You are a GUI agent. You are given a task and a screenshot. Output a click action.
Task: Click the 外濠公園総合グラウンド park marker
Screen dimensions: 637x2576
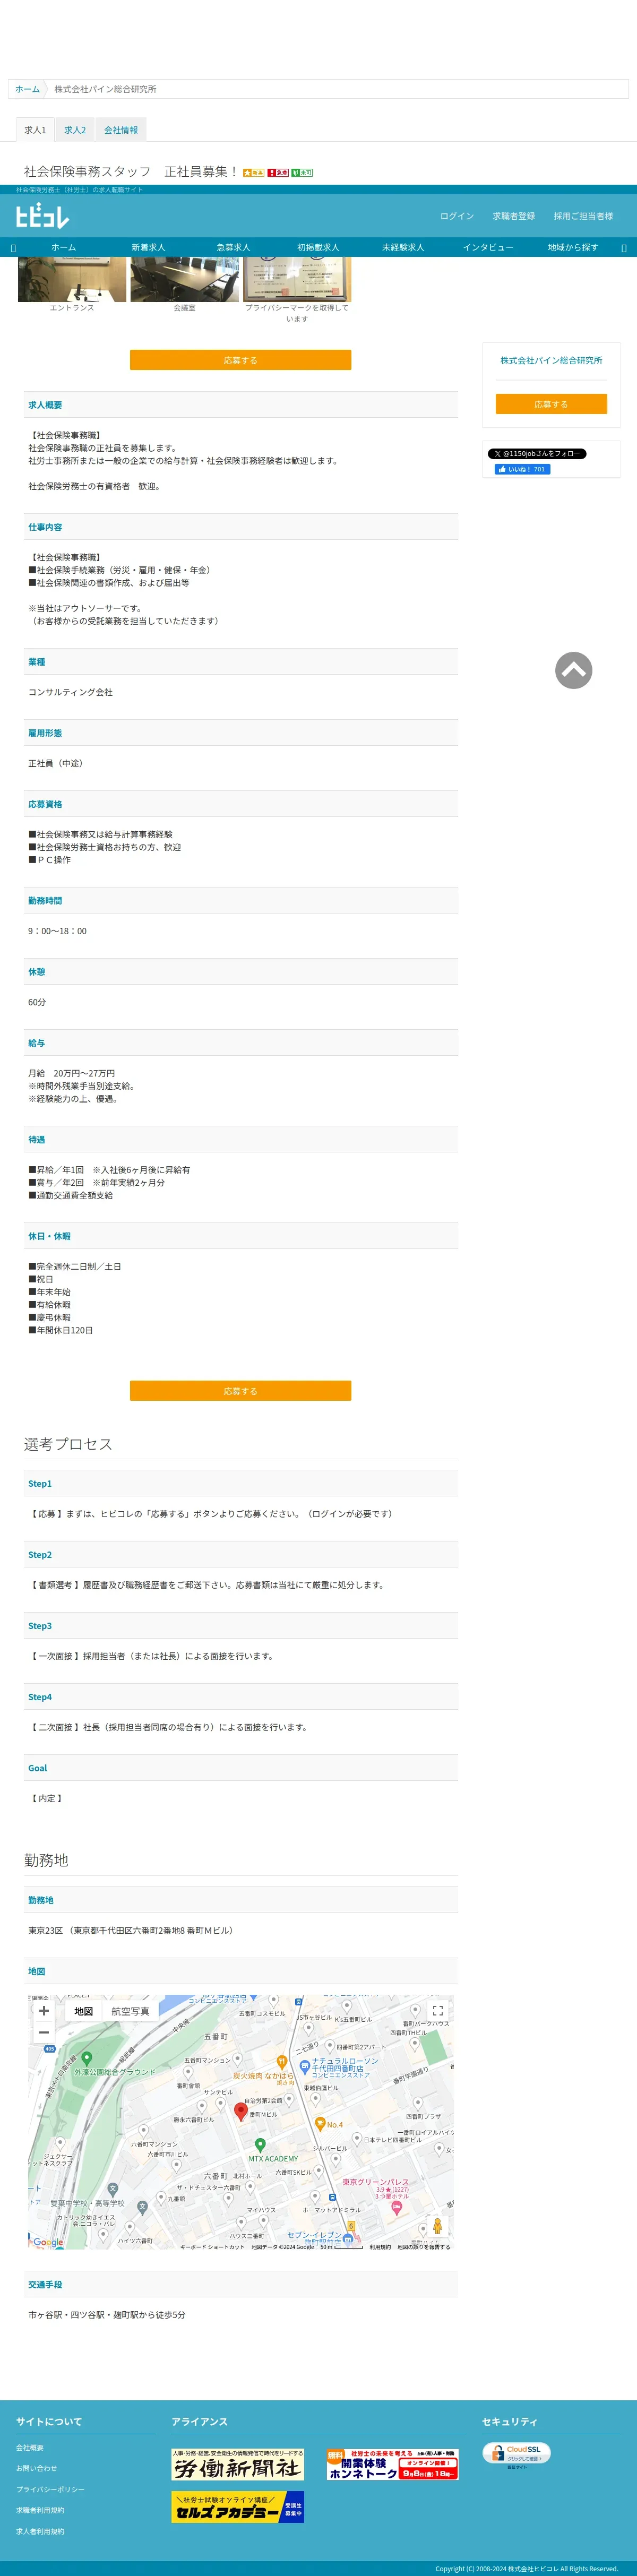pos(86,2058)
